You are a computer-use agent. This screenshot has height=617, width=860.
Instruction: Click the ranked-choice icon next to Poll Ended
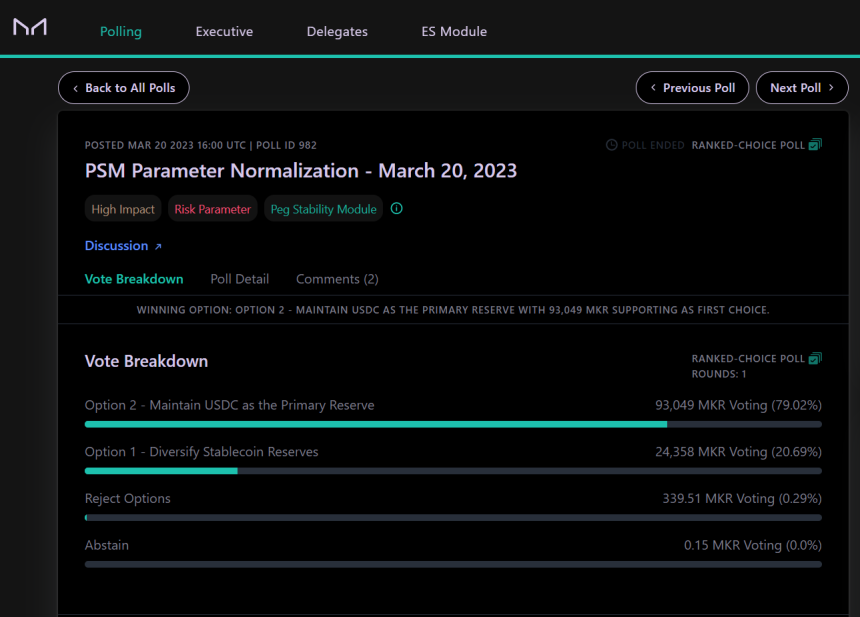(x=815, y=145)
